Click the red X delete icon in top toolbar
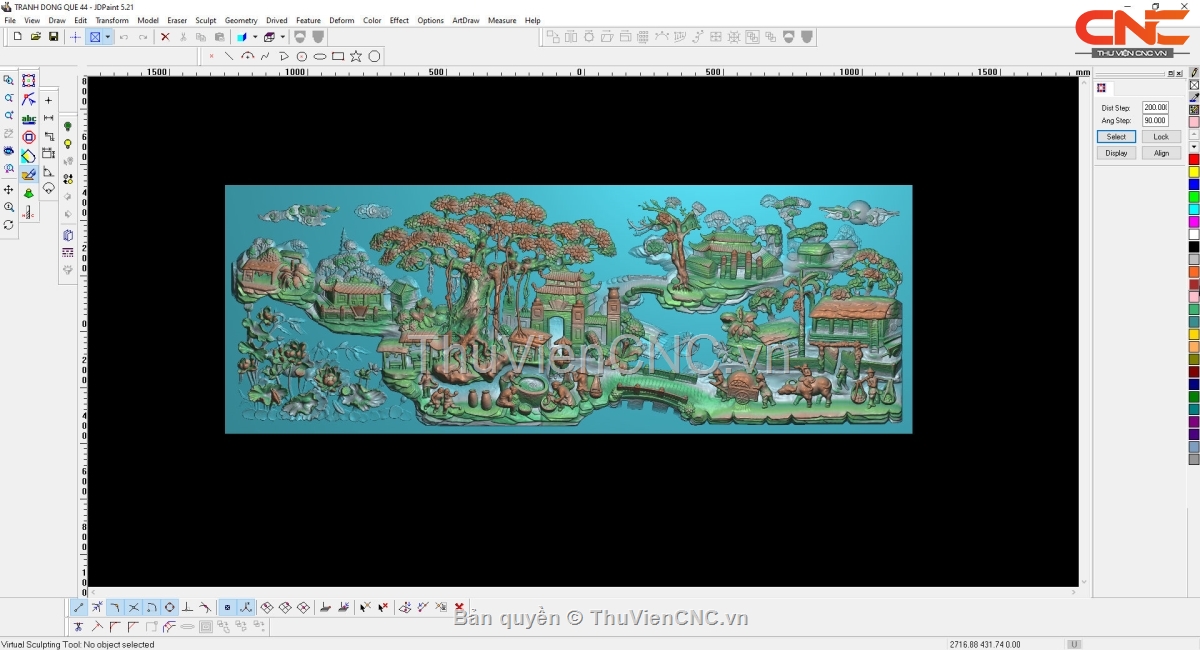 [x=165, y=37]
